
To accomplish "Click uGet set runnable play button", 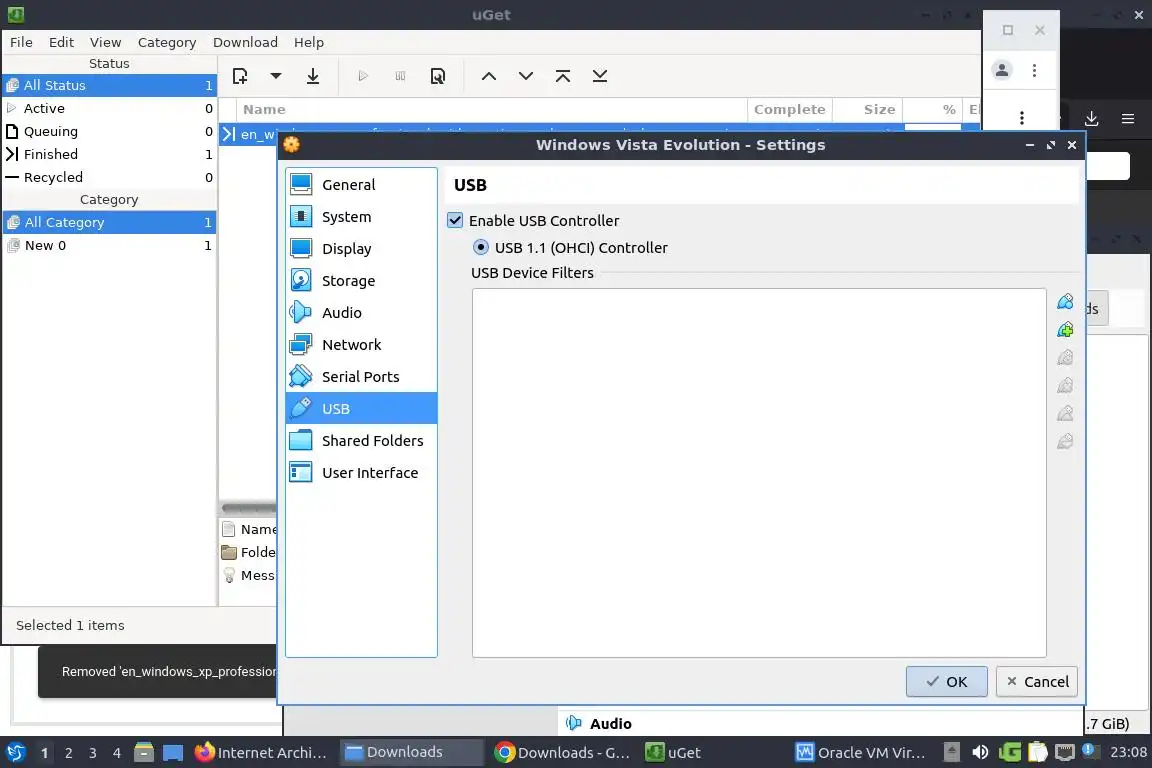I will [363, 76].
